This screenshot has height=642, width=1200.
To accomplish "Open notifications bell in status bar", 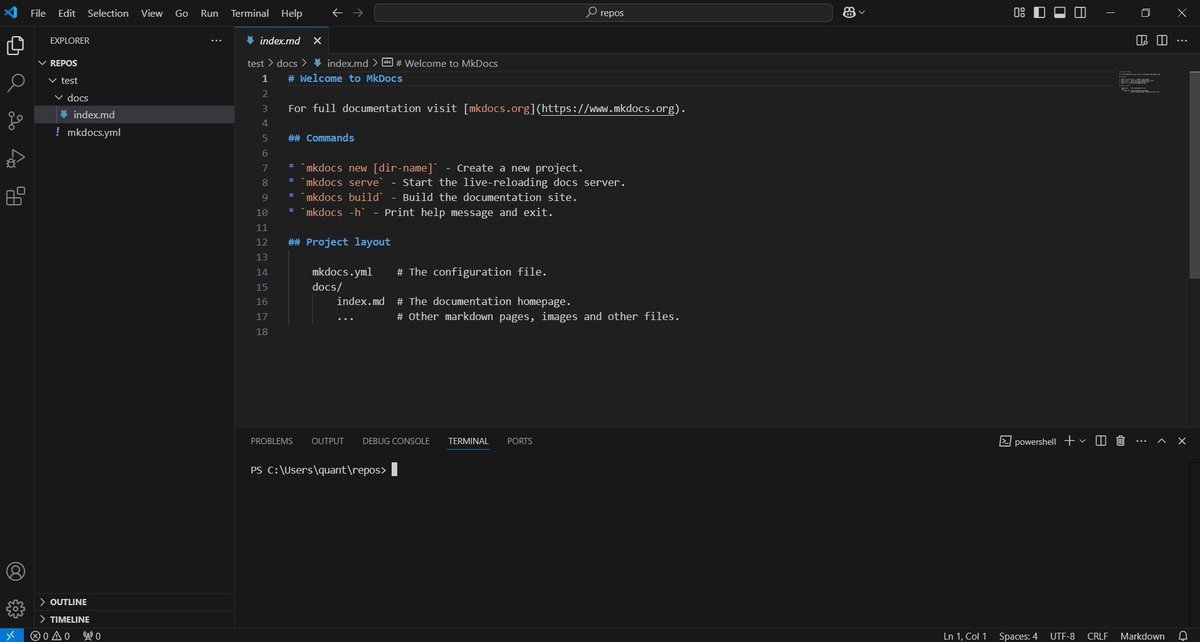I will [x=1183, y=635].
